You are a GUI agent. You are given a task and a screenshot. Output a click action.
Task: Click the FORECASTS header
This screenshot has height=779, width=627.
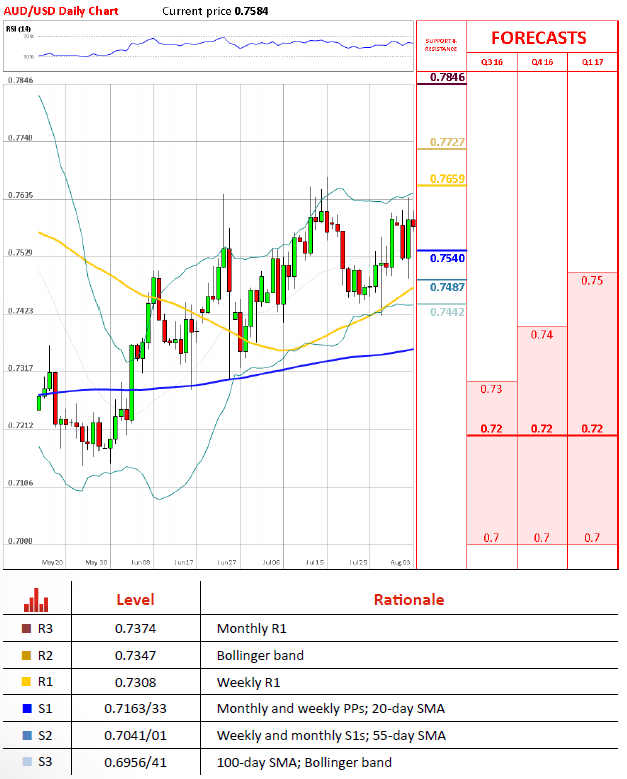coord(539,38)
